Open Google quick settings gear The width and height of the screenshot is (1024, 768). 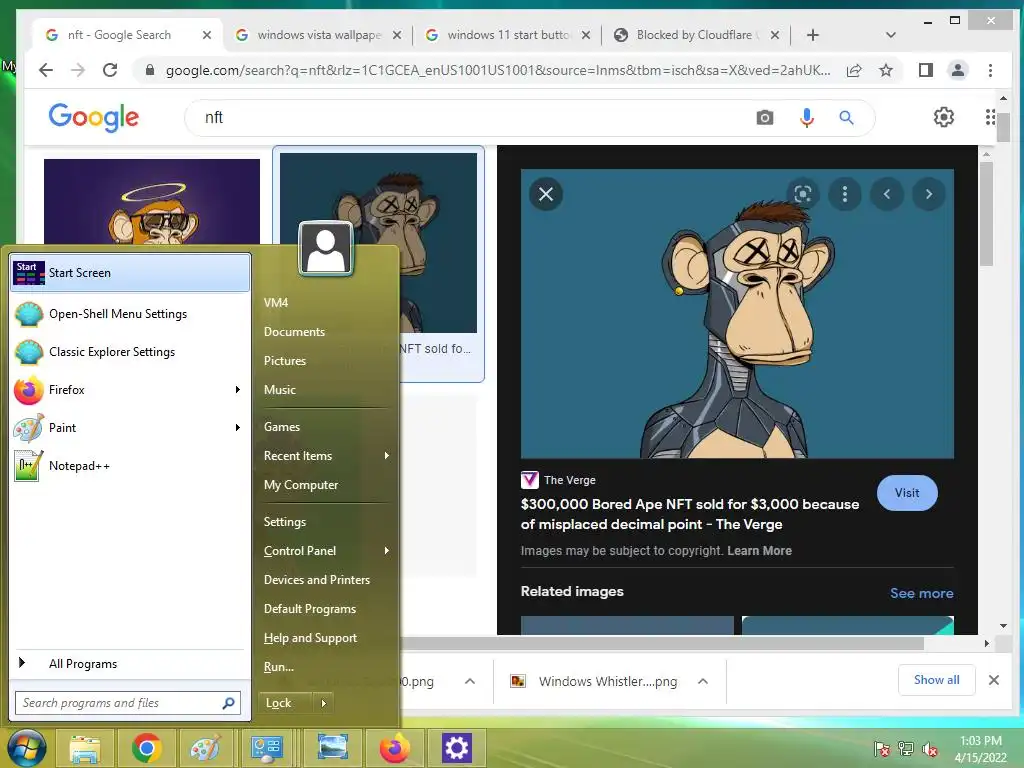[943, 117]
